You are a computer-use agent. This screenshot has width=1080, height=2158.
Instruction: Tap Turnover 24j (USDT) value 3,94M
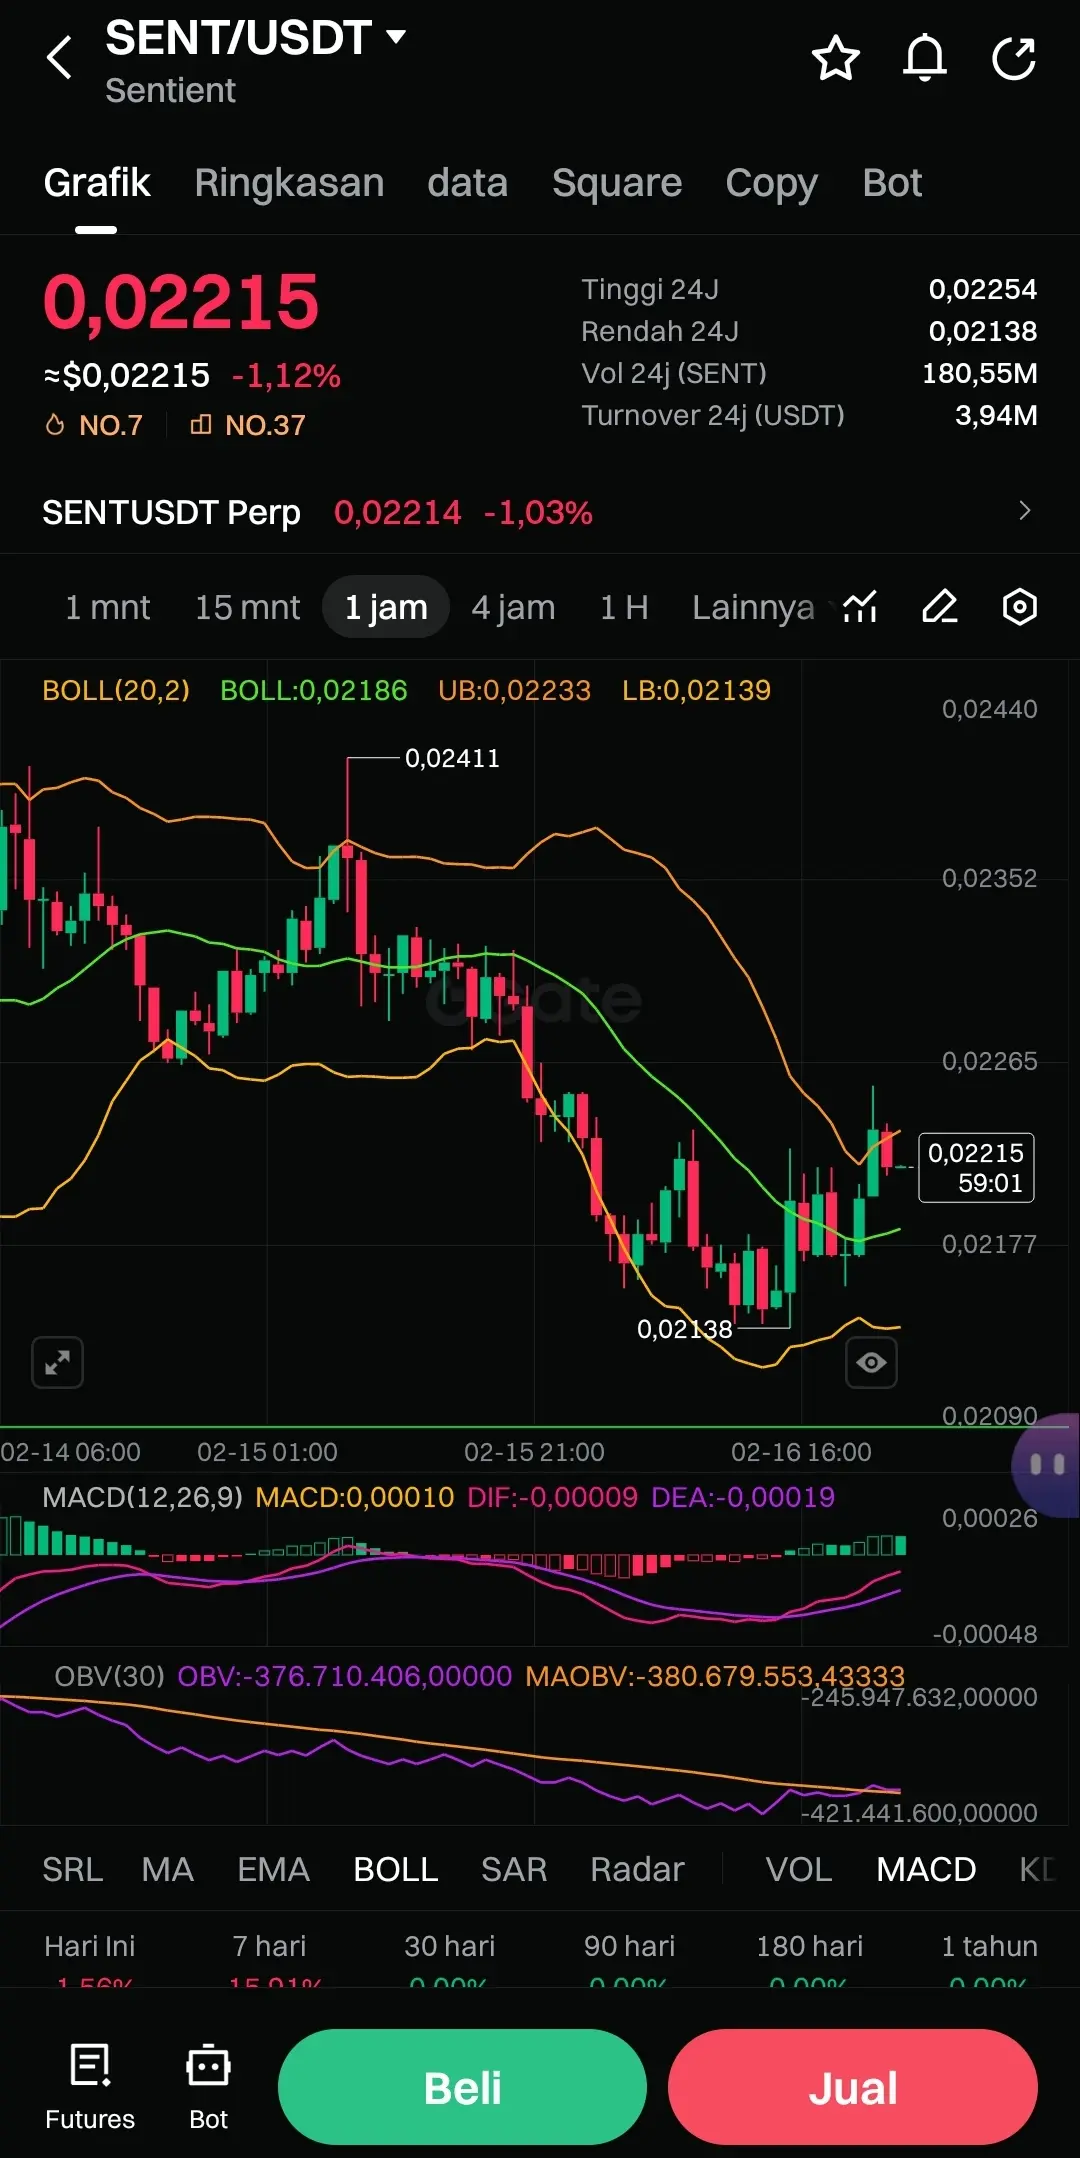pos(996,415)
